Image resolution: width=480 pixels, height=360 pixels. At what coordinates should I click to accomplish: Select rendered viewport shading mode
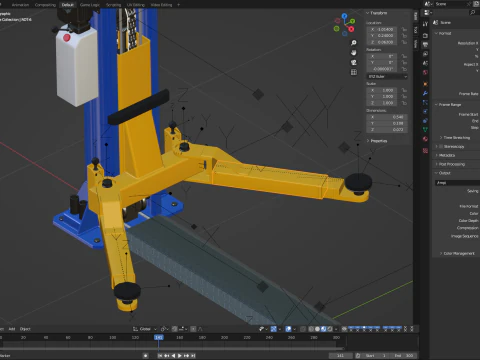330,329
